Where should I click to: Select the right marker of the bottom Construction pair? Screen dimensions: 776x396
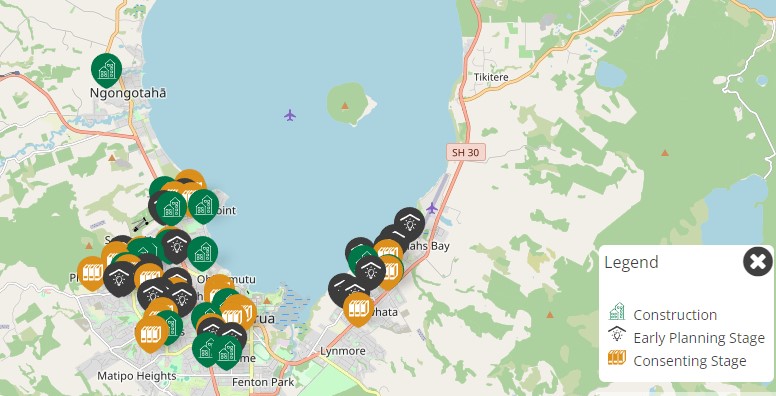227,351
